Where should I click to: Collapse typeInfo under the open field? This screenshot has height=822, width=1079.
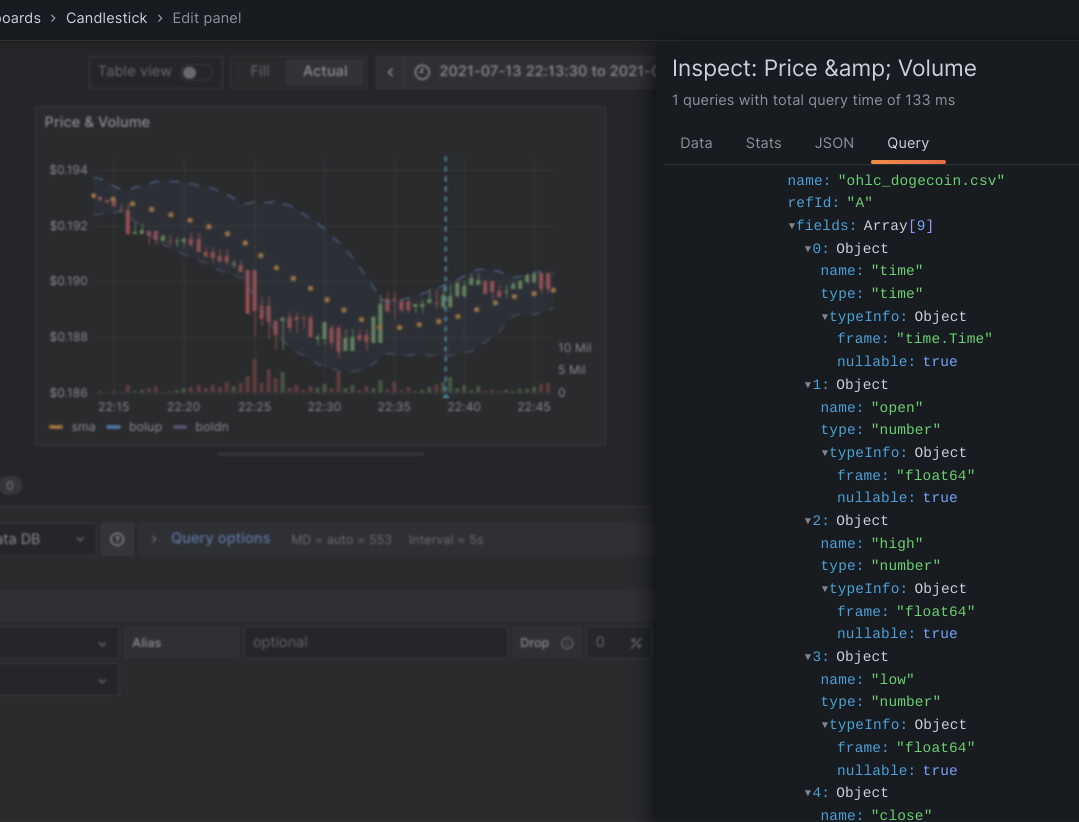pyautogui.click(x=825, y=453)
